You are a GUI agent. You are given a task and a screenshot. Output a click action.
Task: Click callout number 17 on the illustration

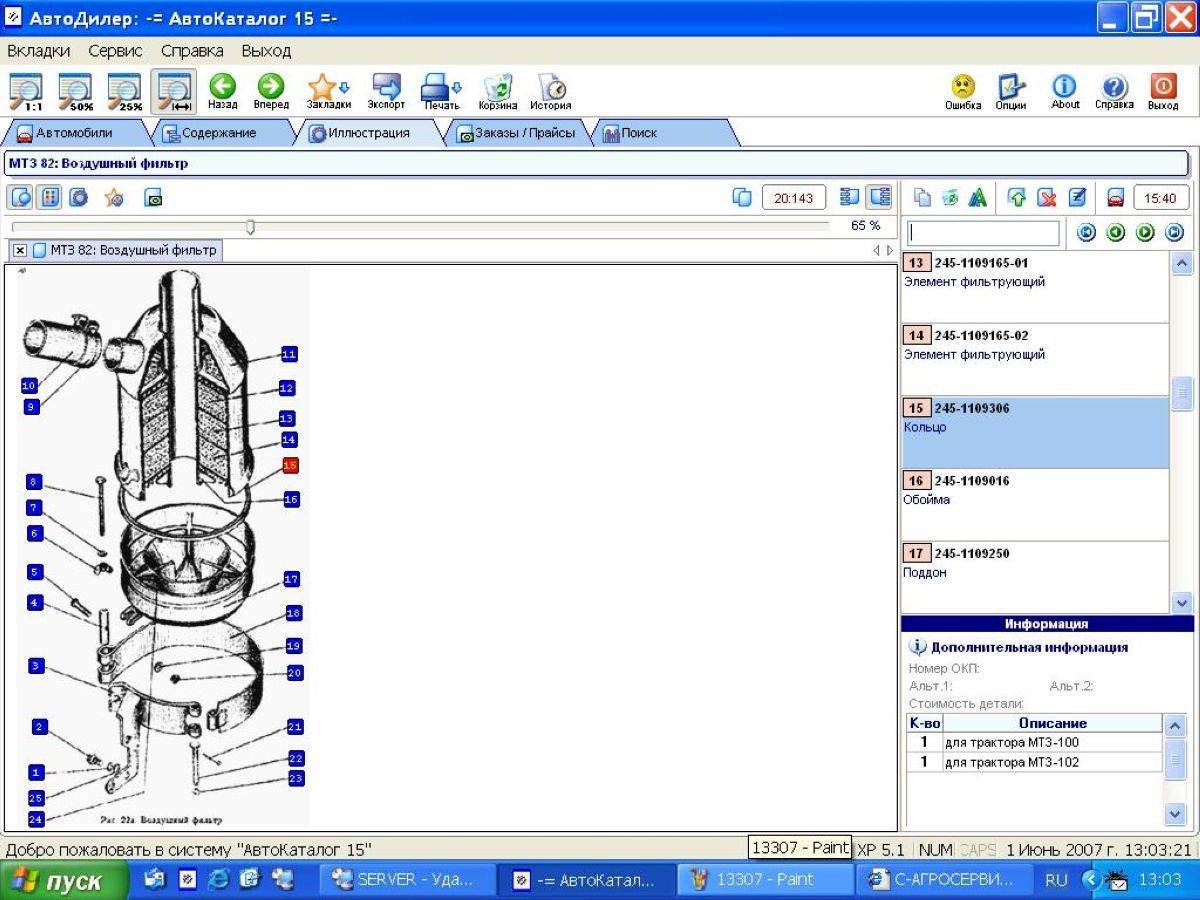coord(292,579)
